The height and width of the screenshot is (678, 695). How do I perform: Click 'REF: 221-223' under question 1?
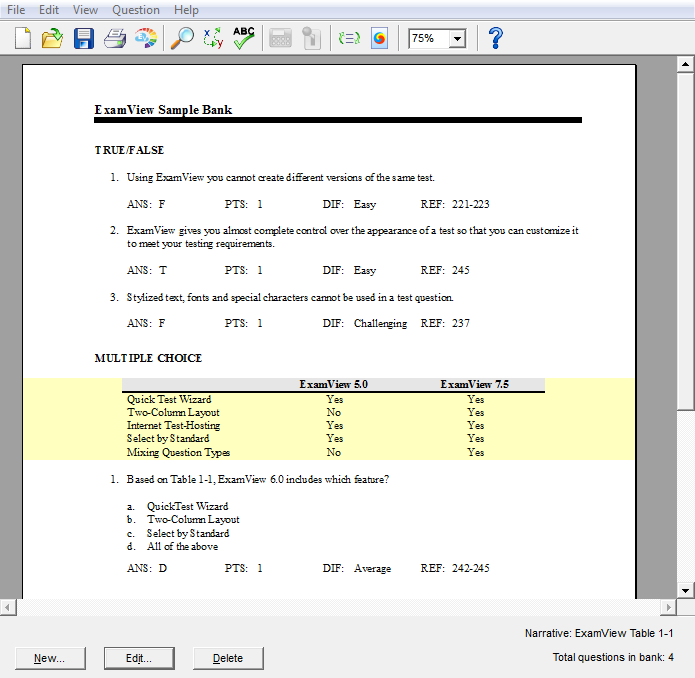[455, 204]
